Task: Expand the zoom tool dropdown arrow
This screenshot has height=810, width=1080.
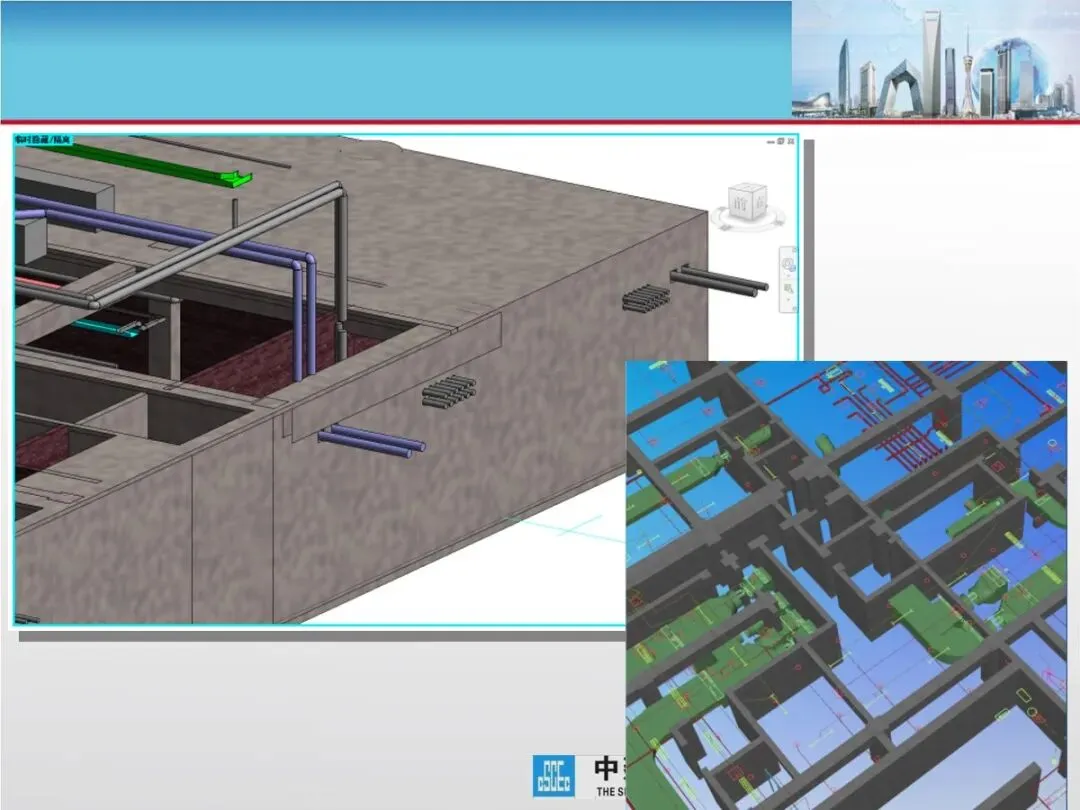Action: tap(789, 300)
